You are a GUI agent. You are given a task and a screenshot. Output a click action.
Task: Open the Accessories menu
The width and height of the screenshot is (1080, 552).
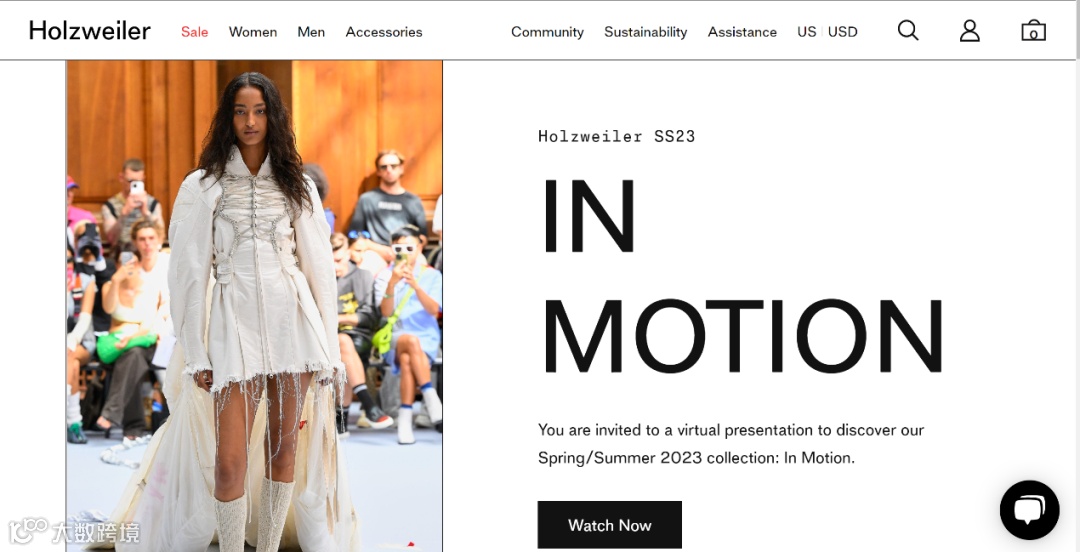pos(384,32)
